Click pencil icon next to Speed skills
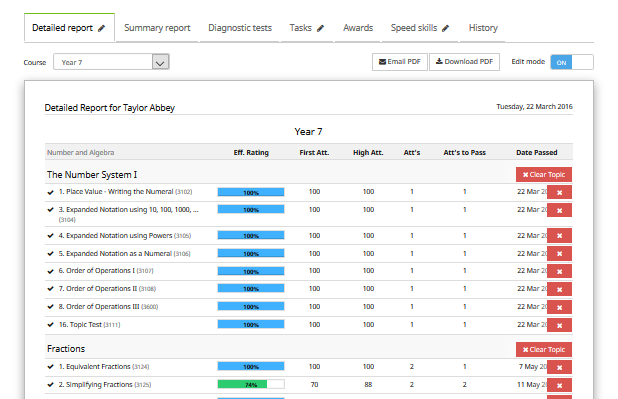618x399 pixels. click(445, 28)
